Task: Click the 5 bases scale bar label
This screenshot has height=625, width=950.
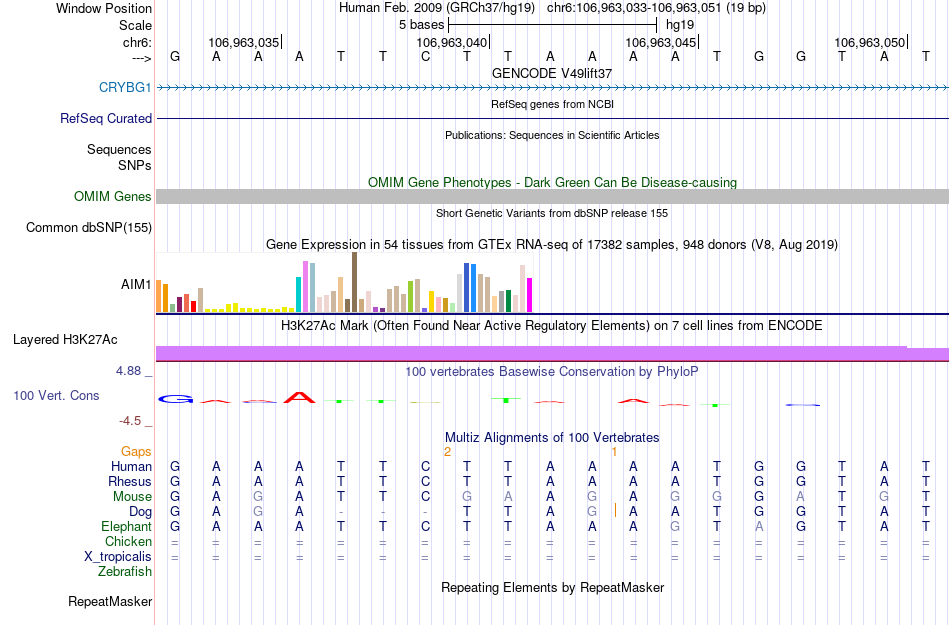Action: pyautogui.click(x=421, y=25)
